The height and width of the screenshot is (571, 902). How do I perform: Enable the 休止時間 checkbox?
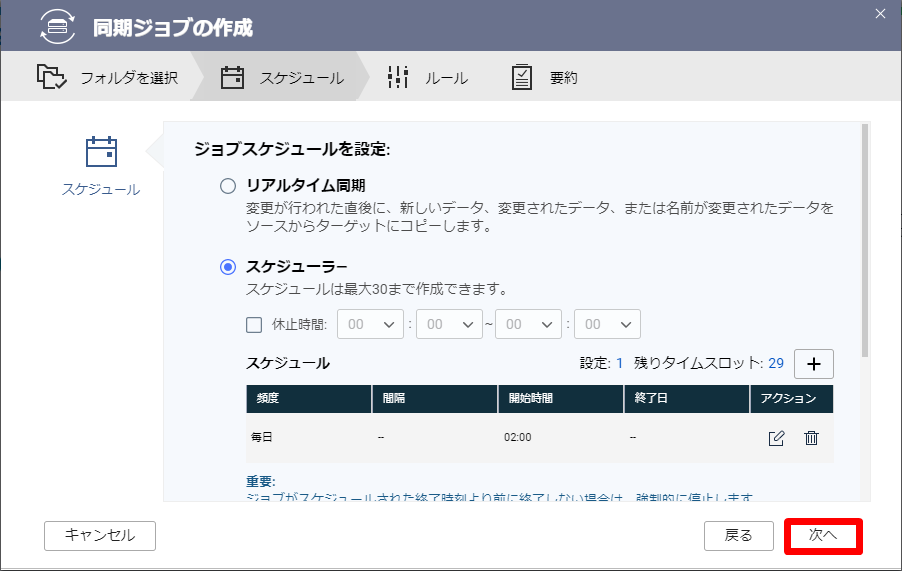coord(254,325)
